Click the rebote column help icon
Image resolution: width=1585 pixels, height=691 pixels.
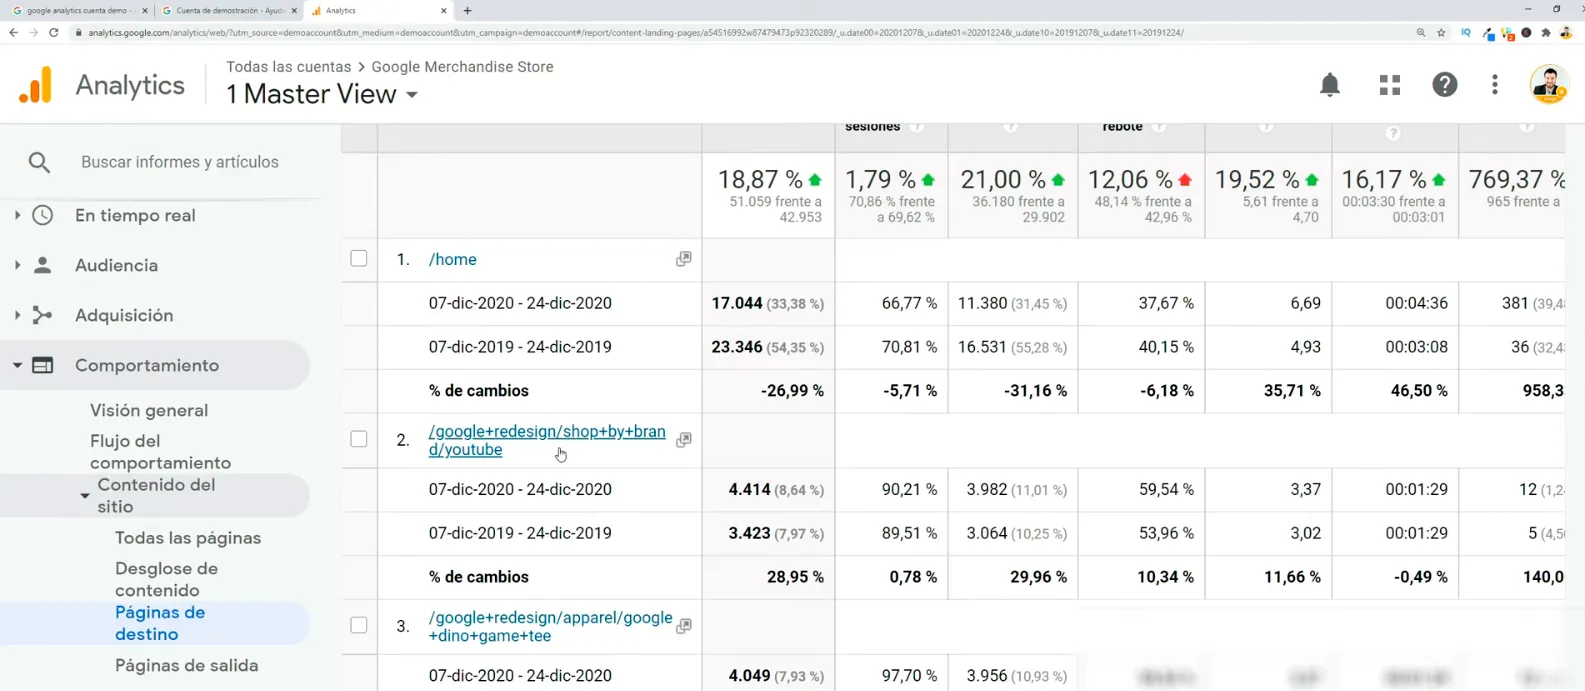(1158, 127)
